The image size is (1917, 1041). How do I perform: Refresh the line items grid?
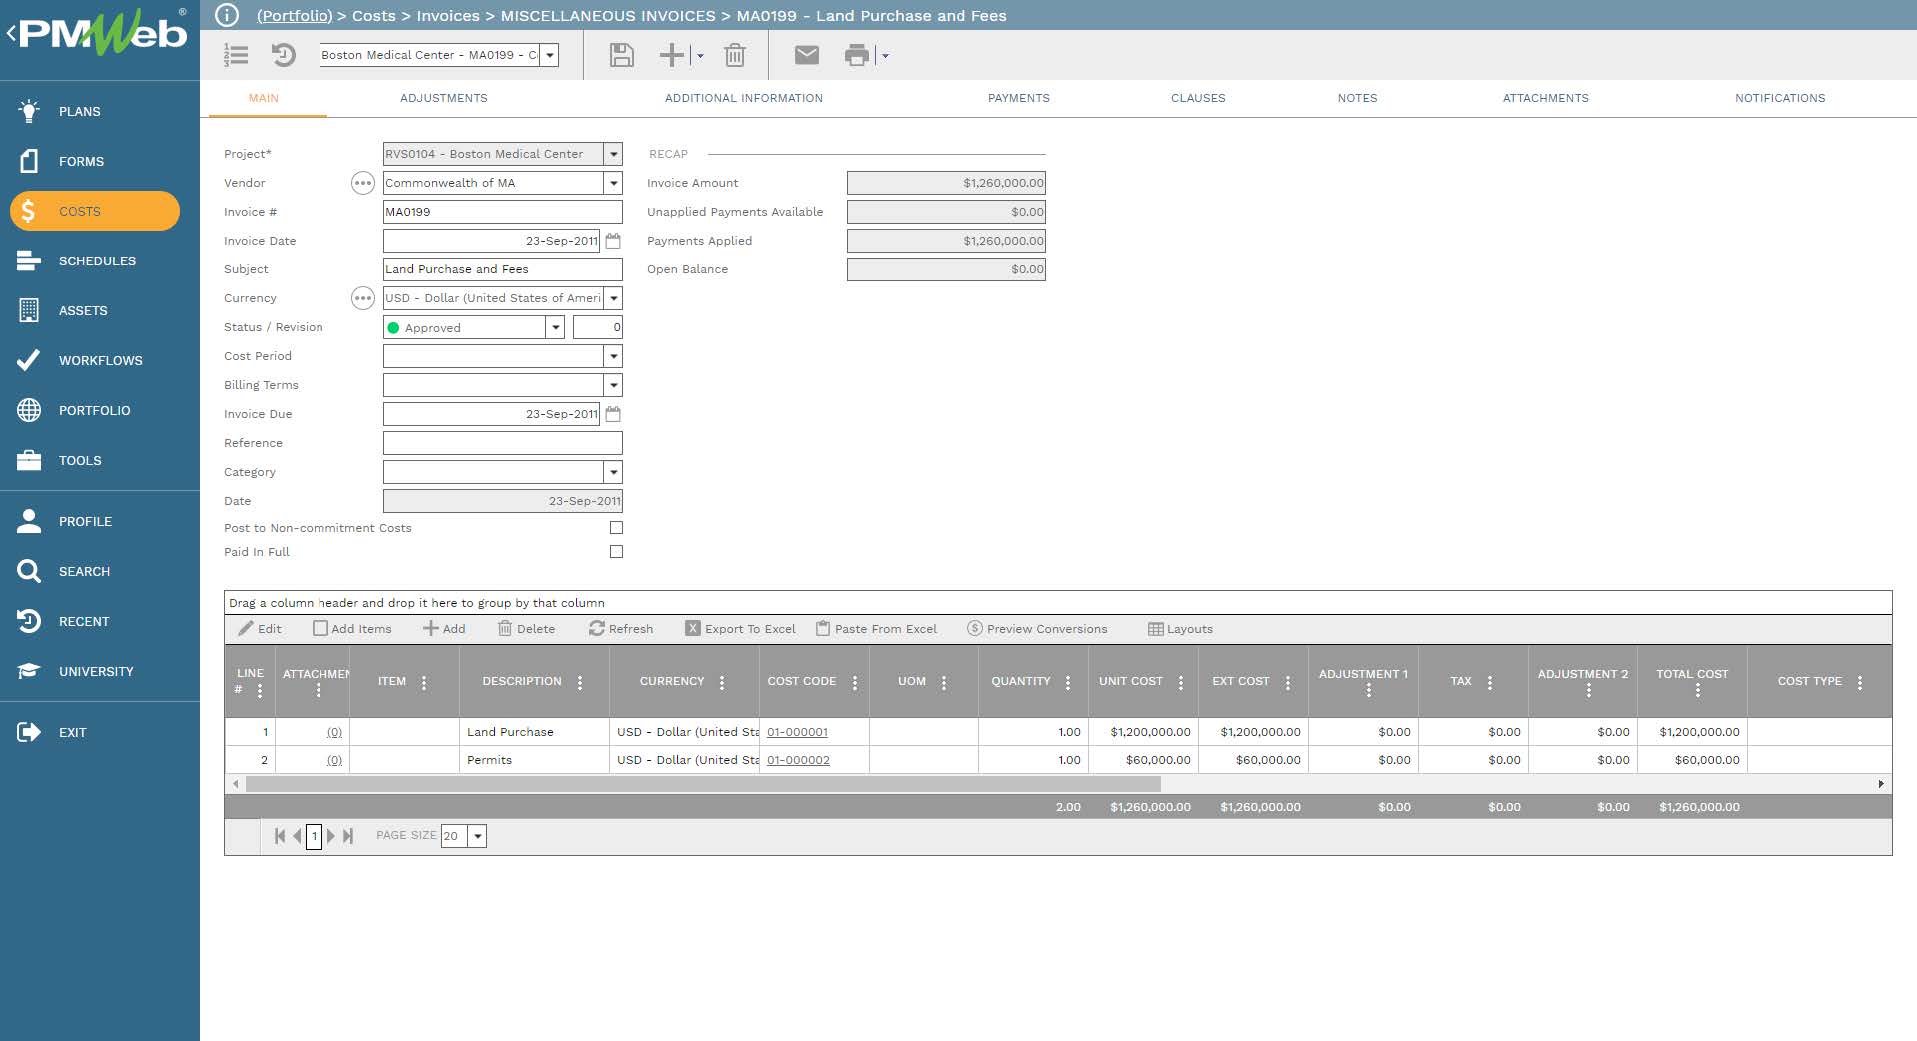(621, 629)
